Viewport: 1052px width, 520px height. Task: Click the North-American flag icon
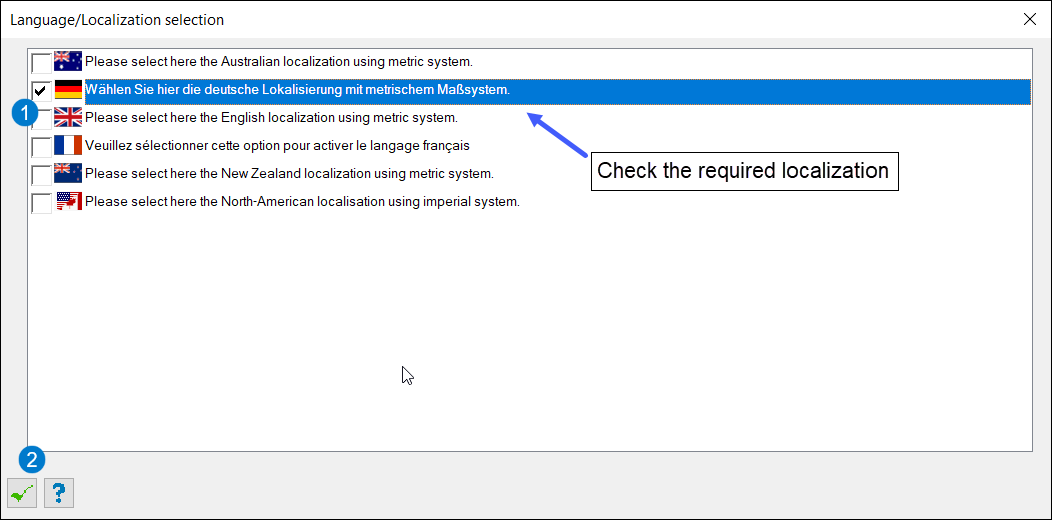click(x=68, y=201)
